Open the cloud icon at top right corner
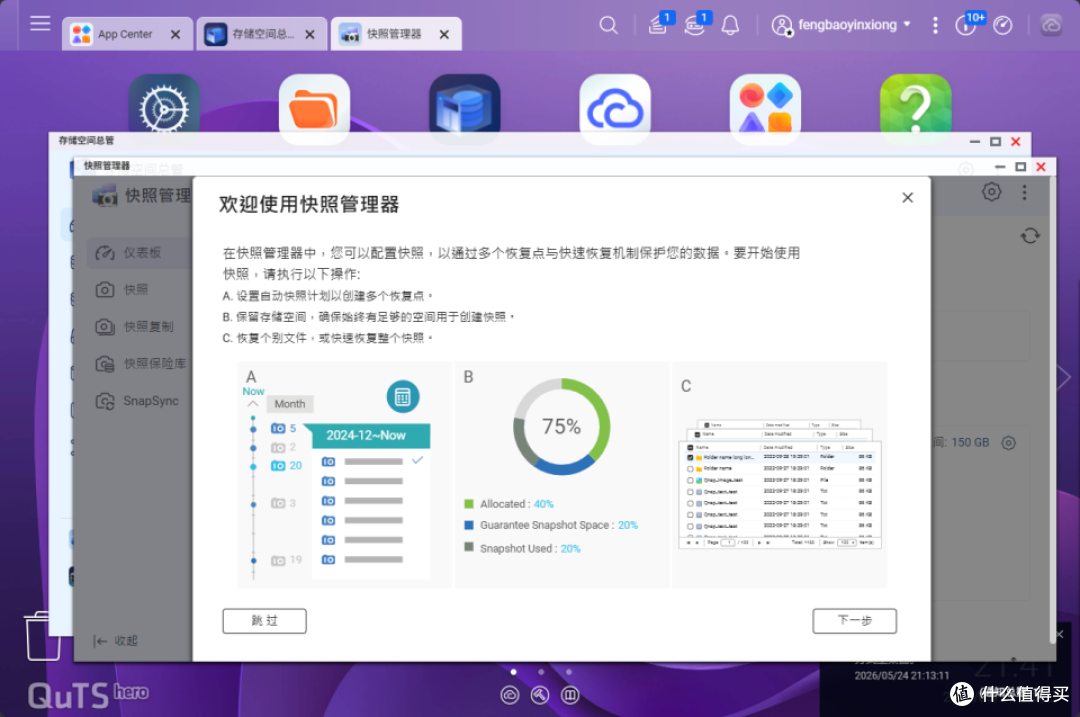This screenshot has height=717, width=1080. click(1051, 25)
